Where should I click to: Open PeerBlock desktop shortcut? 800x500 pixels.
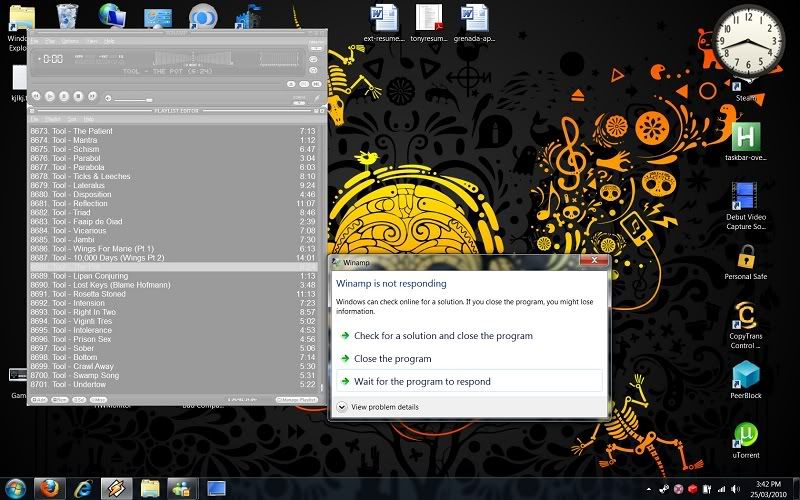[745, 380]
